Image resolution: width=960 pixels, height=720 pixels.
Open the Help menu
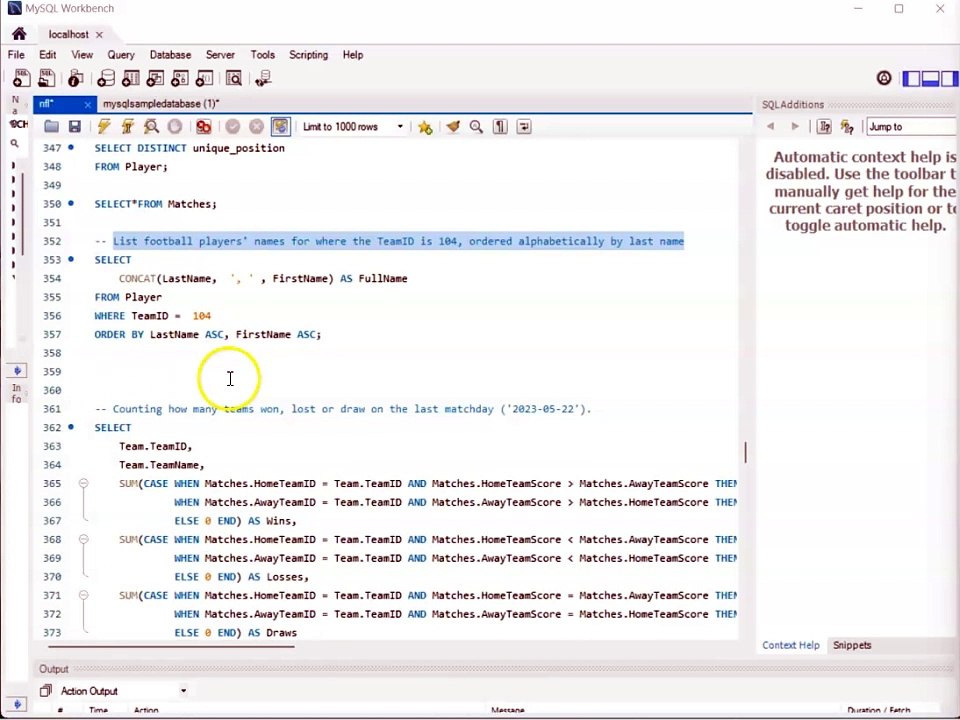pyautogui.click(x=353, y=54)
